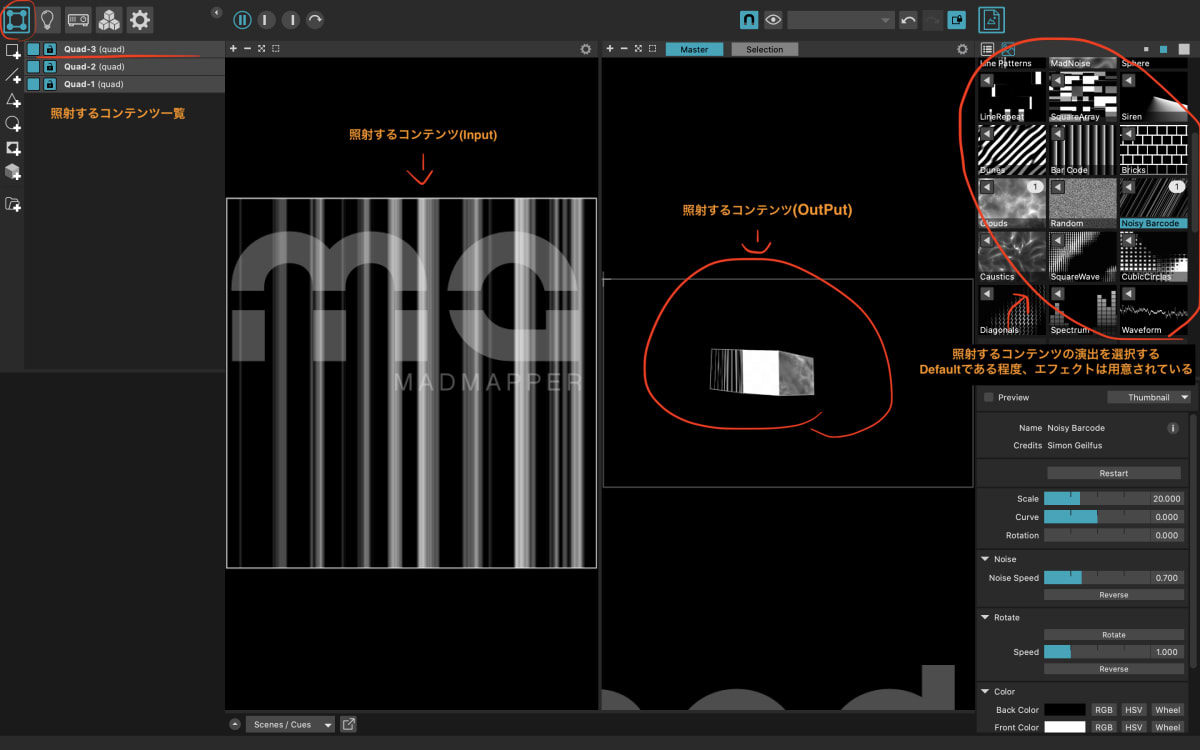Click the Rotate button

coord(1113,635)
